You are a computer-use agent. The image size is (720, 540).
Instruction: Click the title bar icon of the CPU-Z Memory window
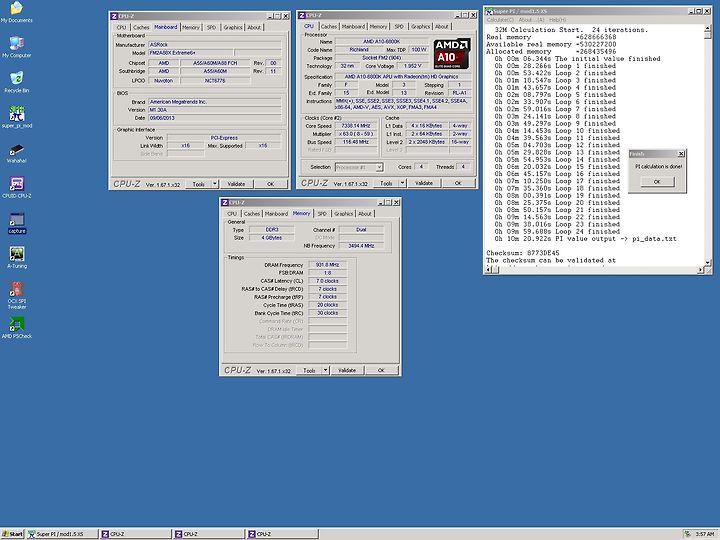[x=225, y=202]
